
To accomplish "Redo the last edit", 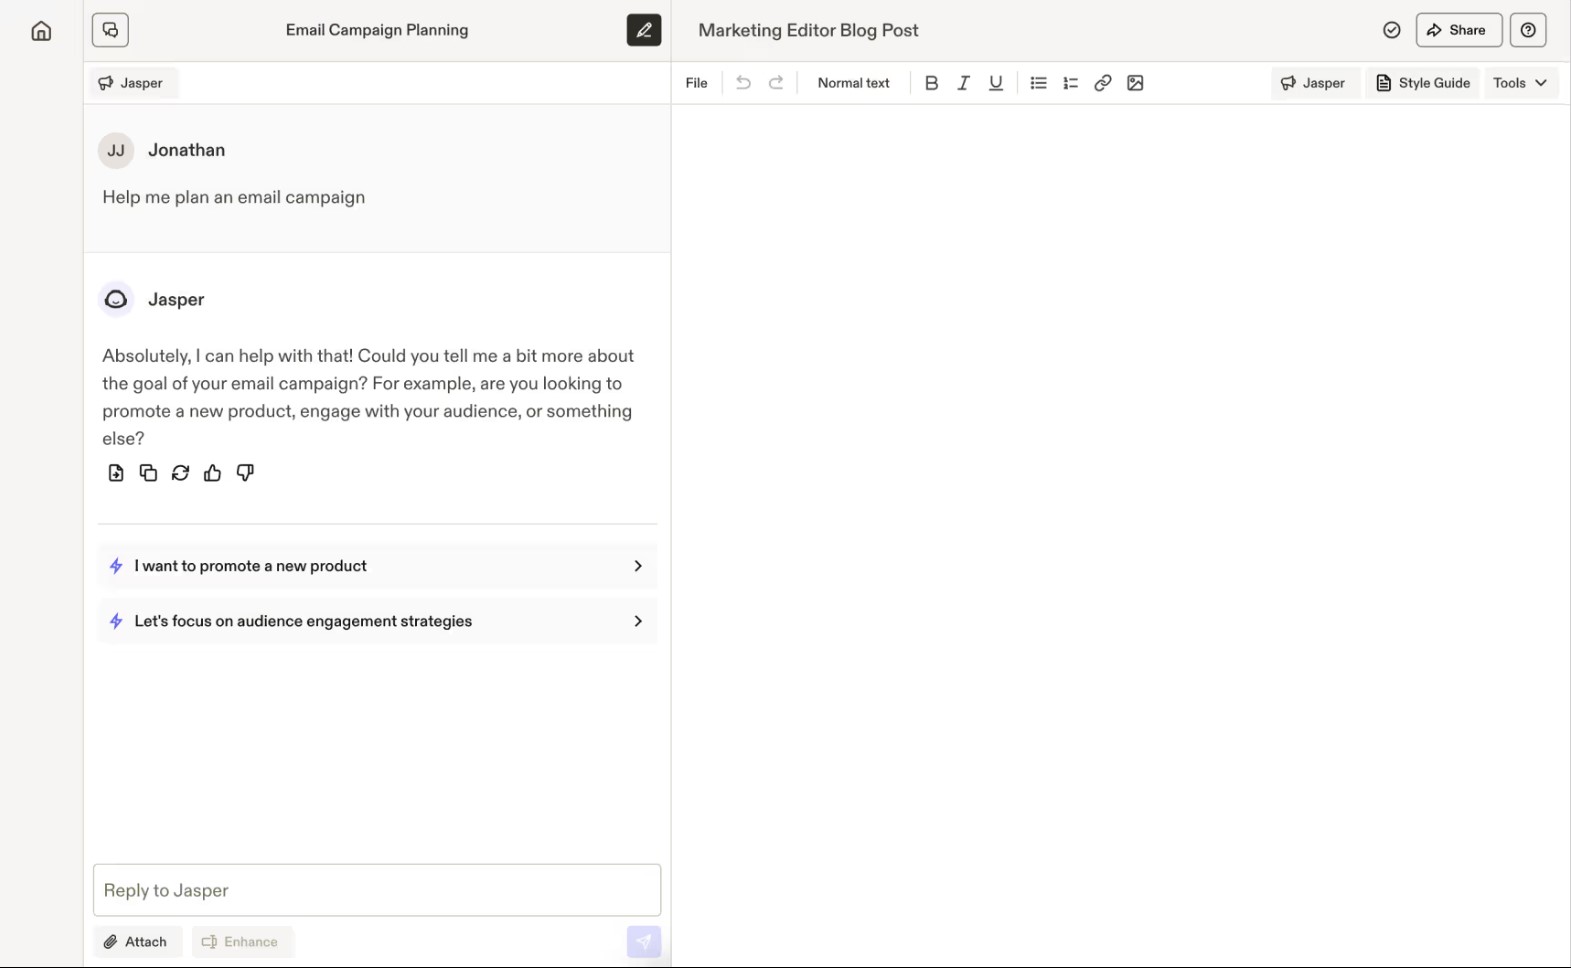I will (776, 83).
